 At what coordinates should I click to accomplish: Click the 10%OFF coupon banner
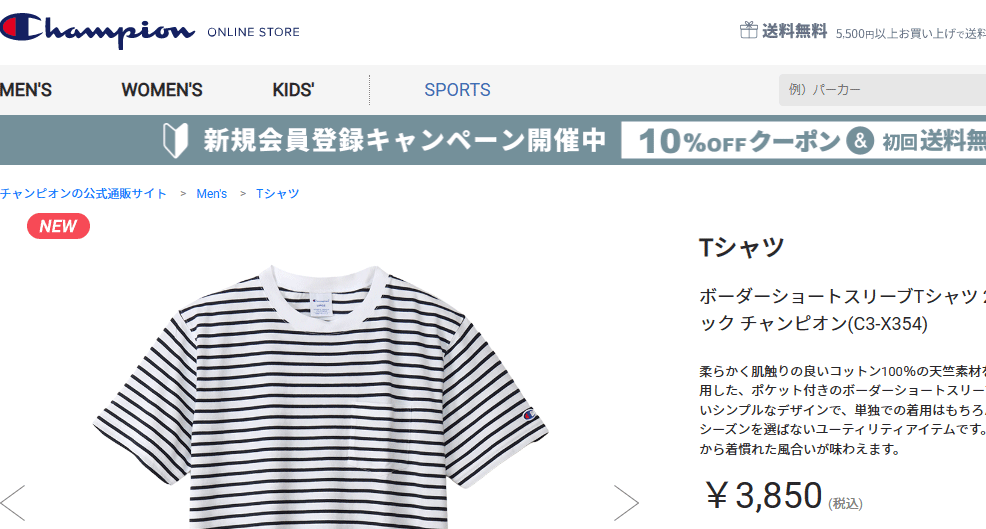pyautogui.click(x=804, y=140)
